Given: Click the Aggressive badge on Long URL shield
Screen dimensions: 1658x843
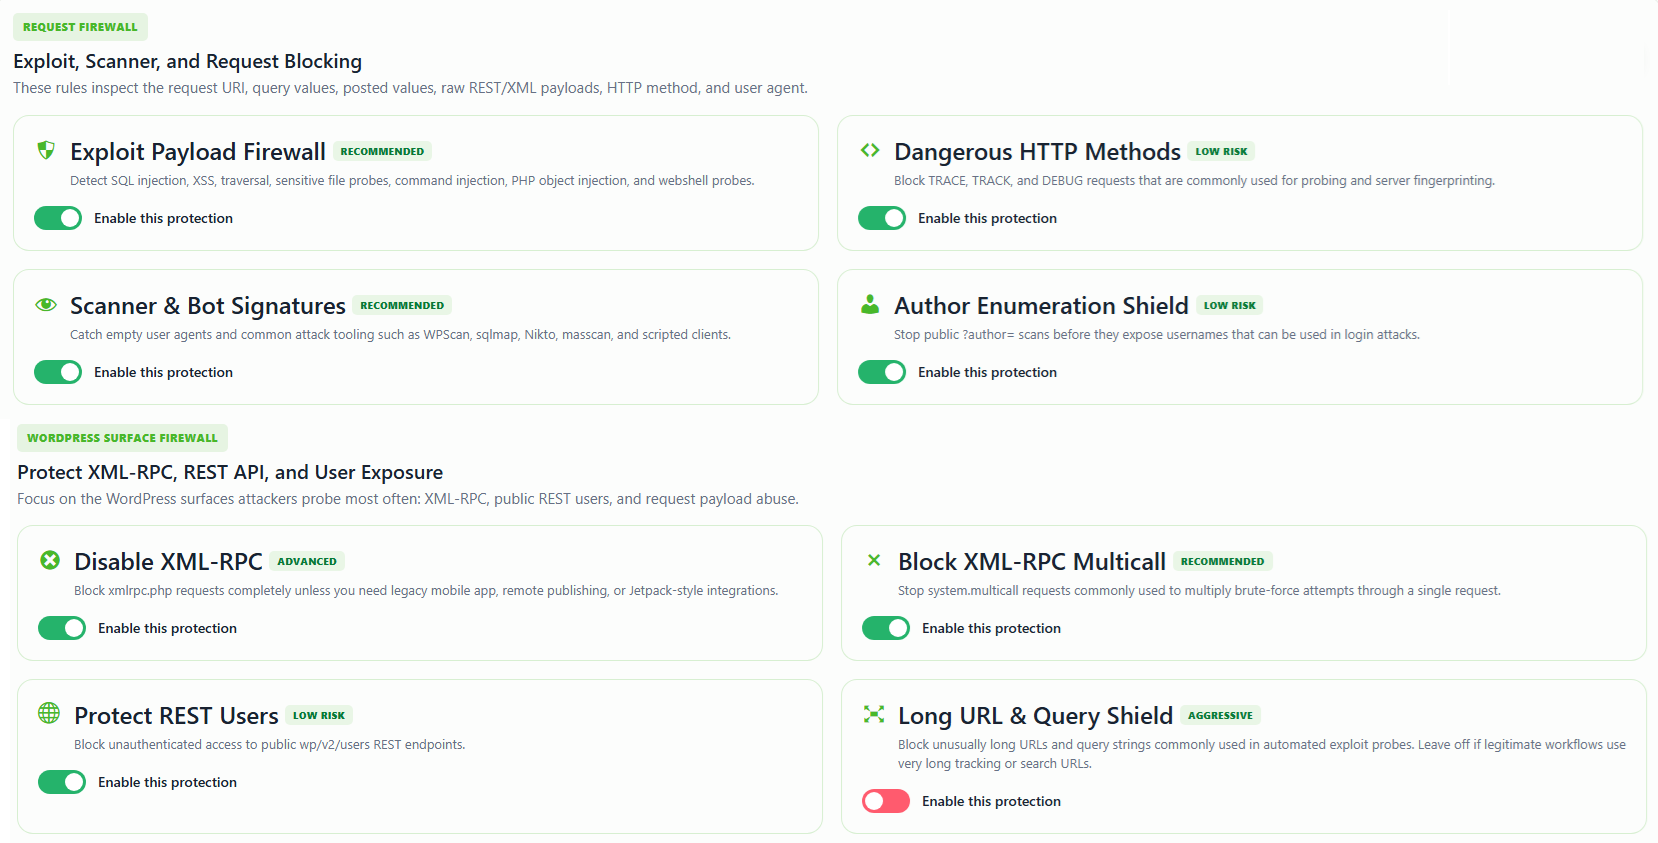Looking at the screenshot, I should tap(1220, 715).
